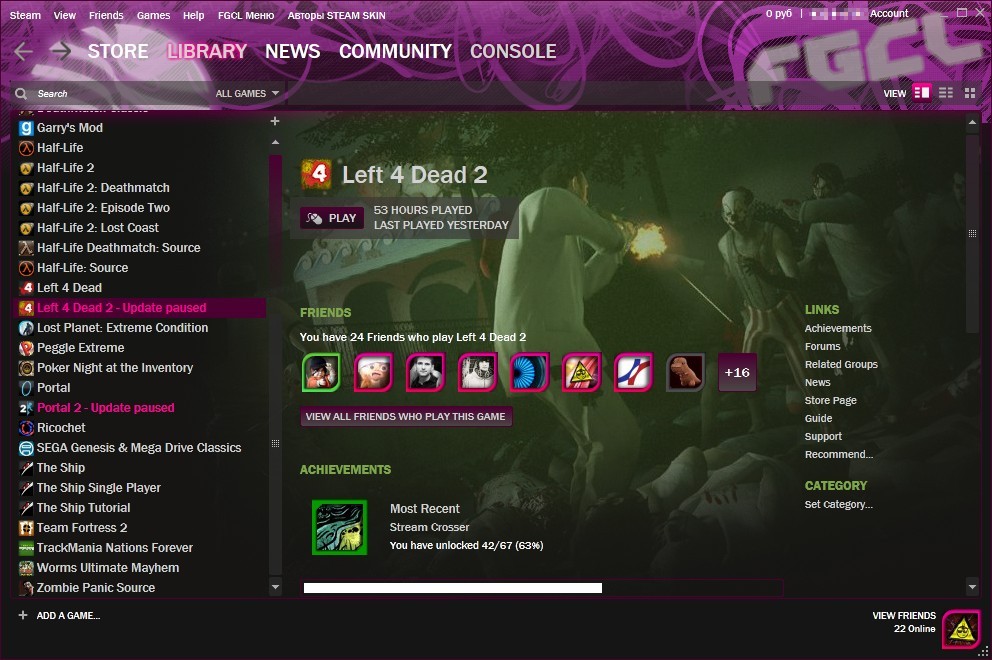
Task: Click the Stream Crosser achievement icon
Action: point(339,527)
